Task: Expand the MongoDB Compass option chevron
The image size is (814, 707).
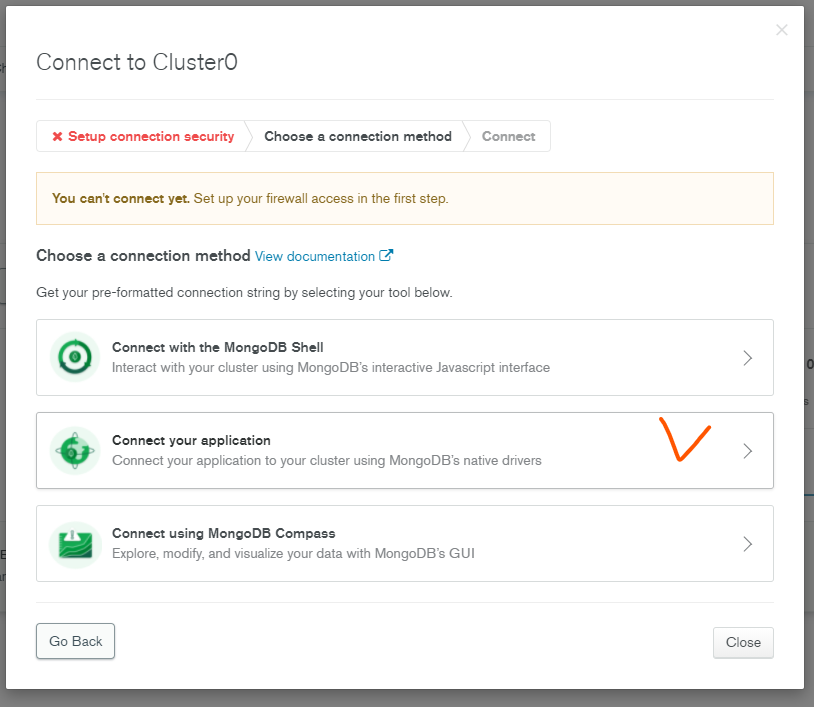Action: [x=747, y=544]
